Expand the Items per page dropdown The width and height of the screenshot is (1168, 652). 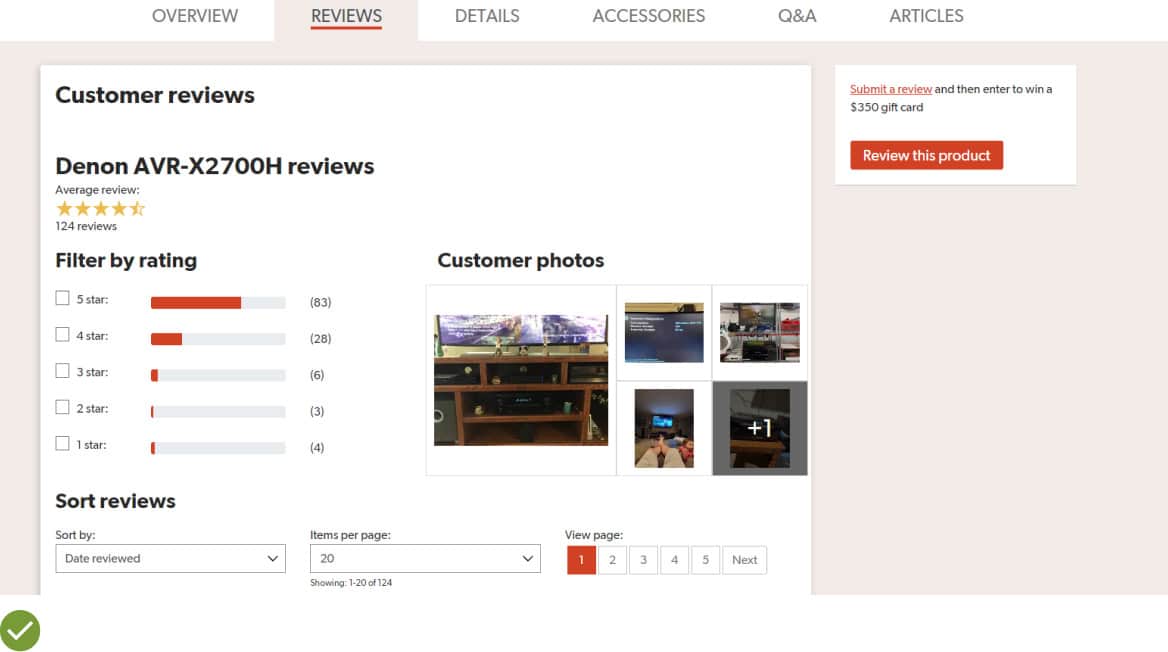point(425,559)
